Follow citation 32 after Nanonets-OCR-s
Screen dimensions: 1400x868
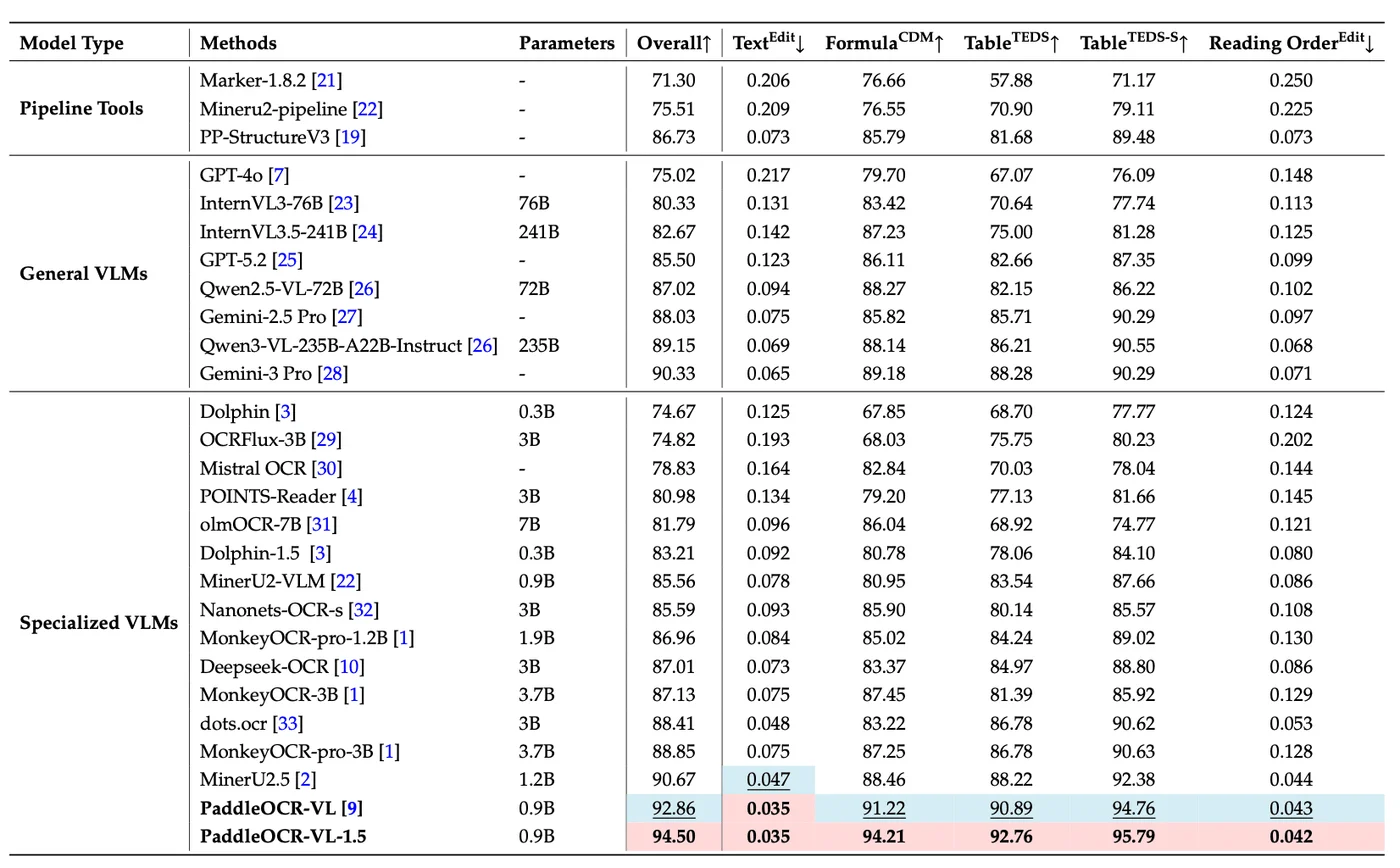[364, 609]
